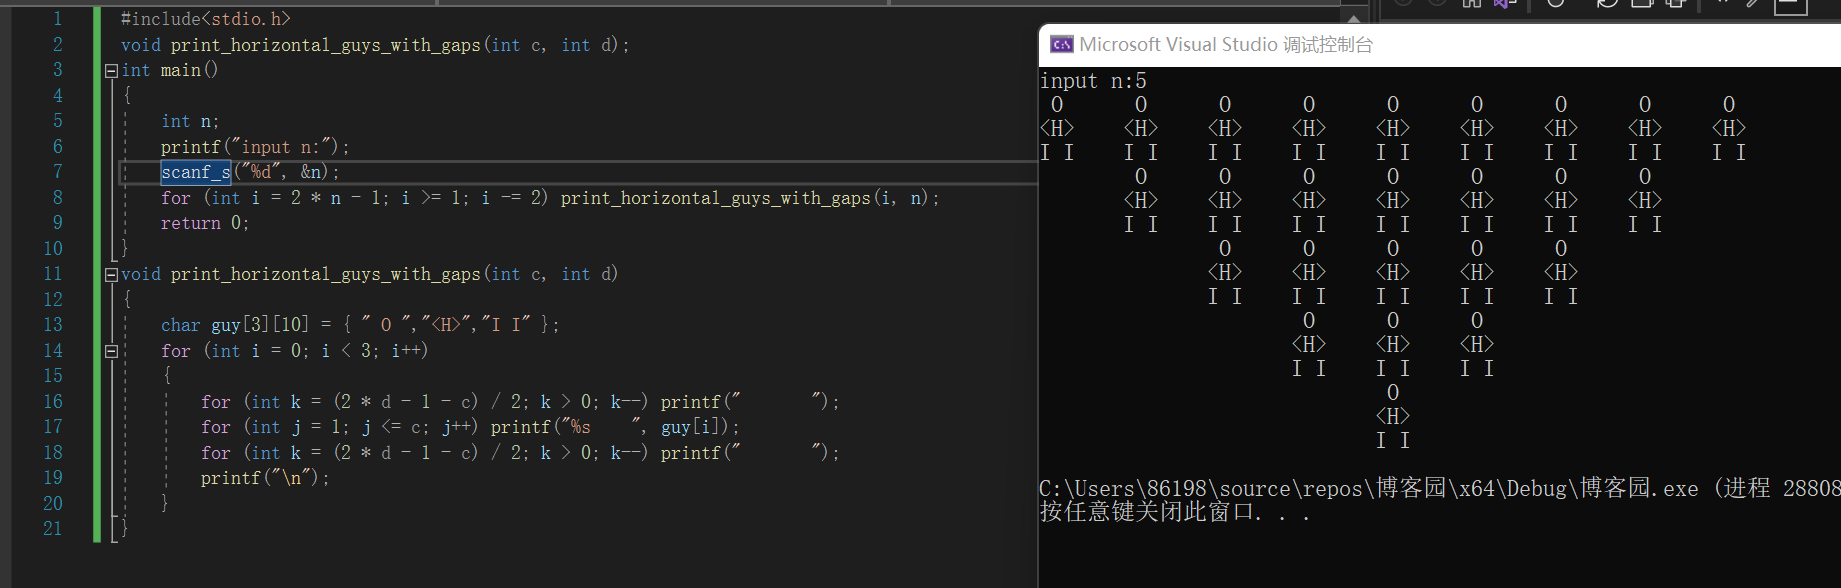Collapse the main() function outline toggle
The image size is (1841, 588).
(x=111, y=71)
